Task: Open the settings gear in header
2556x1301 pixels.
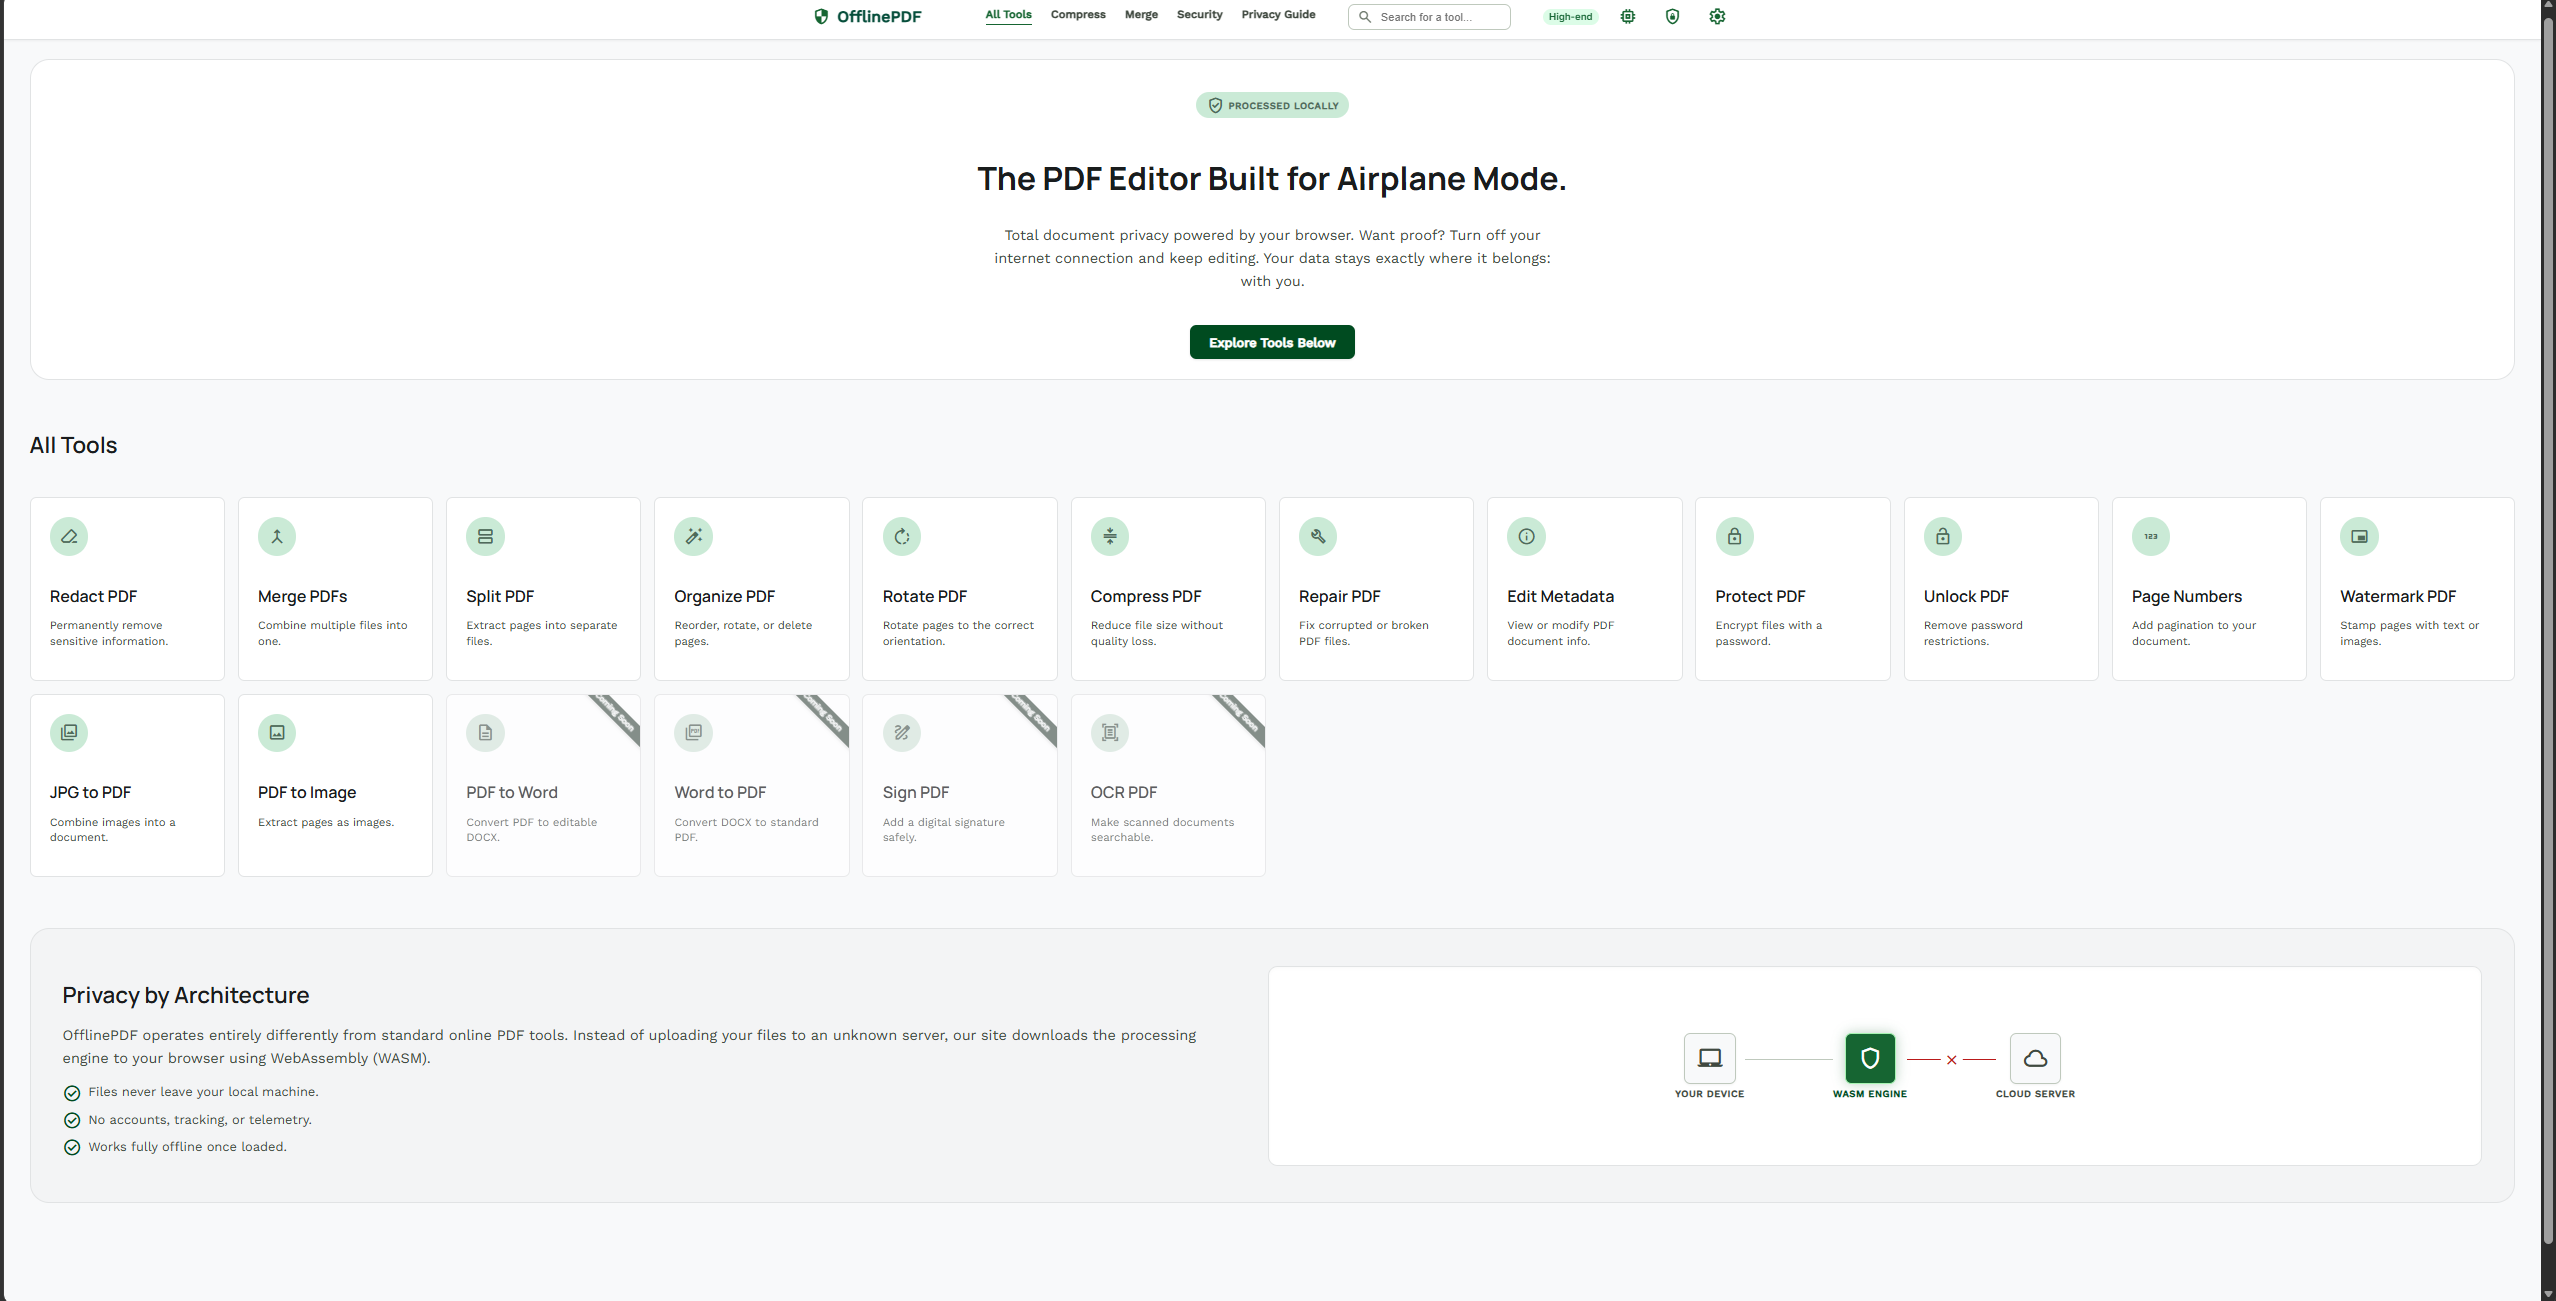Action: pos(1717,16)
